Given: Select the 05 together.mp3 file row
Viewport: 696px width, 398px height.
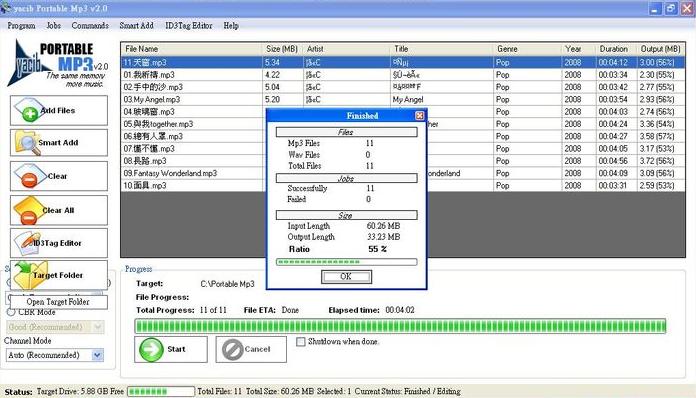Looking at the screenshot, I should point(403,124).
